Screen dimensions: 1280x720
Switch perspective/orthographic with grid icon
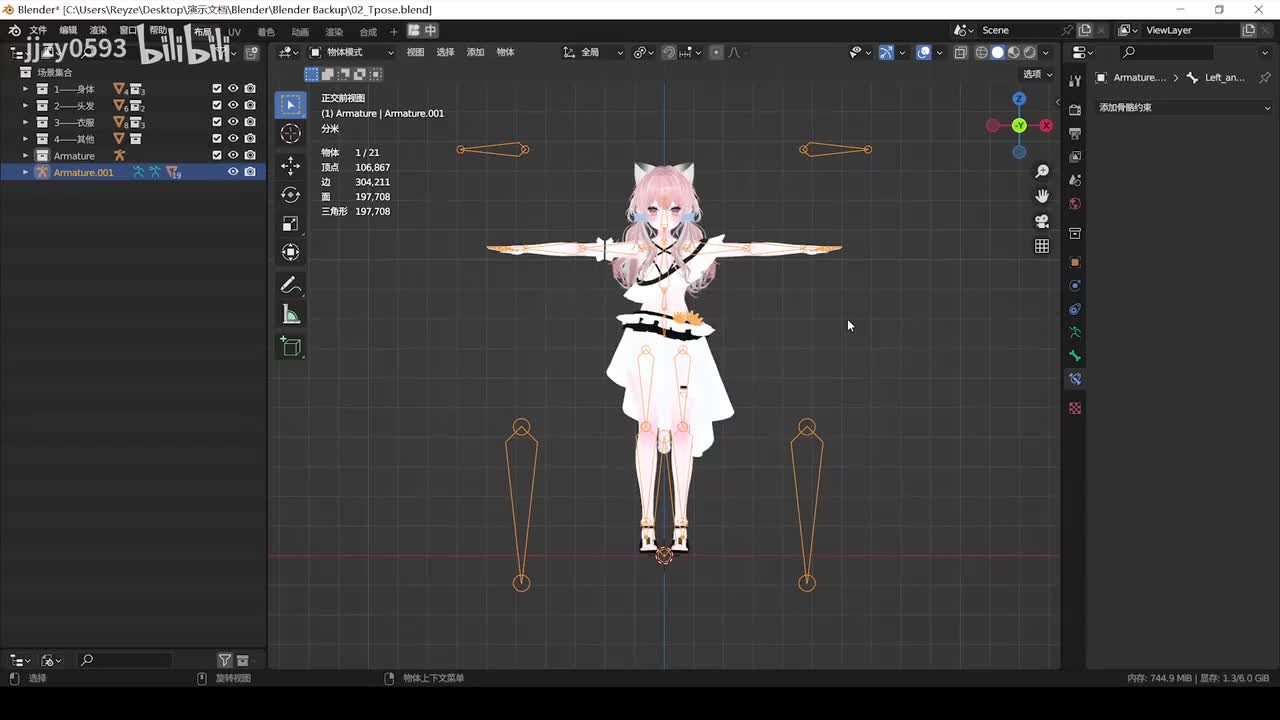(x=1042, y=246)
